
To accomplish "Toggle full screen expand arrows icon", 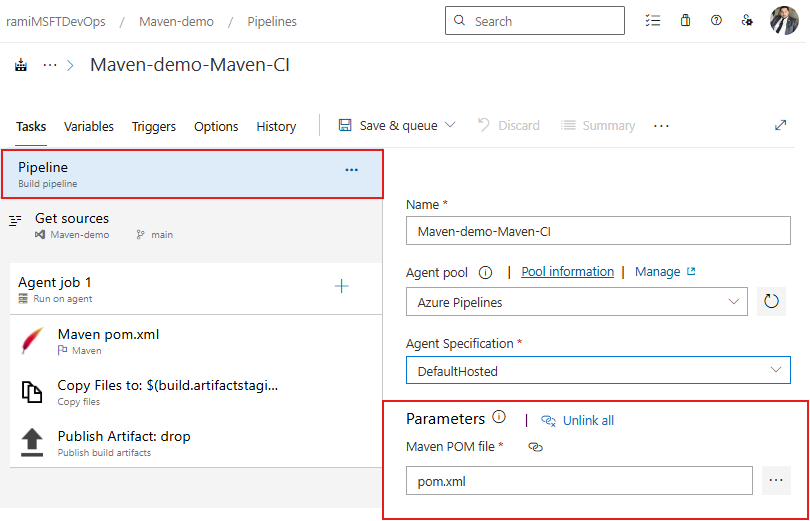I will (x=781, y=125).
